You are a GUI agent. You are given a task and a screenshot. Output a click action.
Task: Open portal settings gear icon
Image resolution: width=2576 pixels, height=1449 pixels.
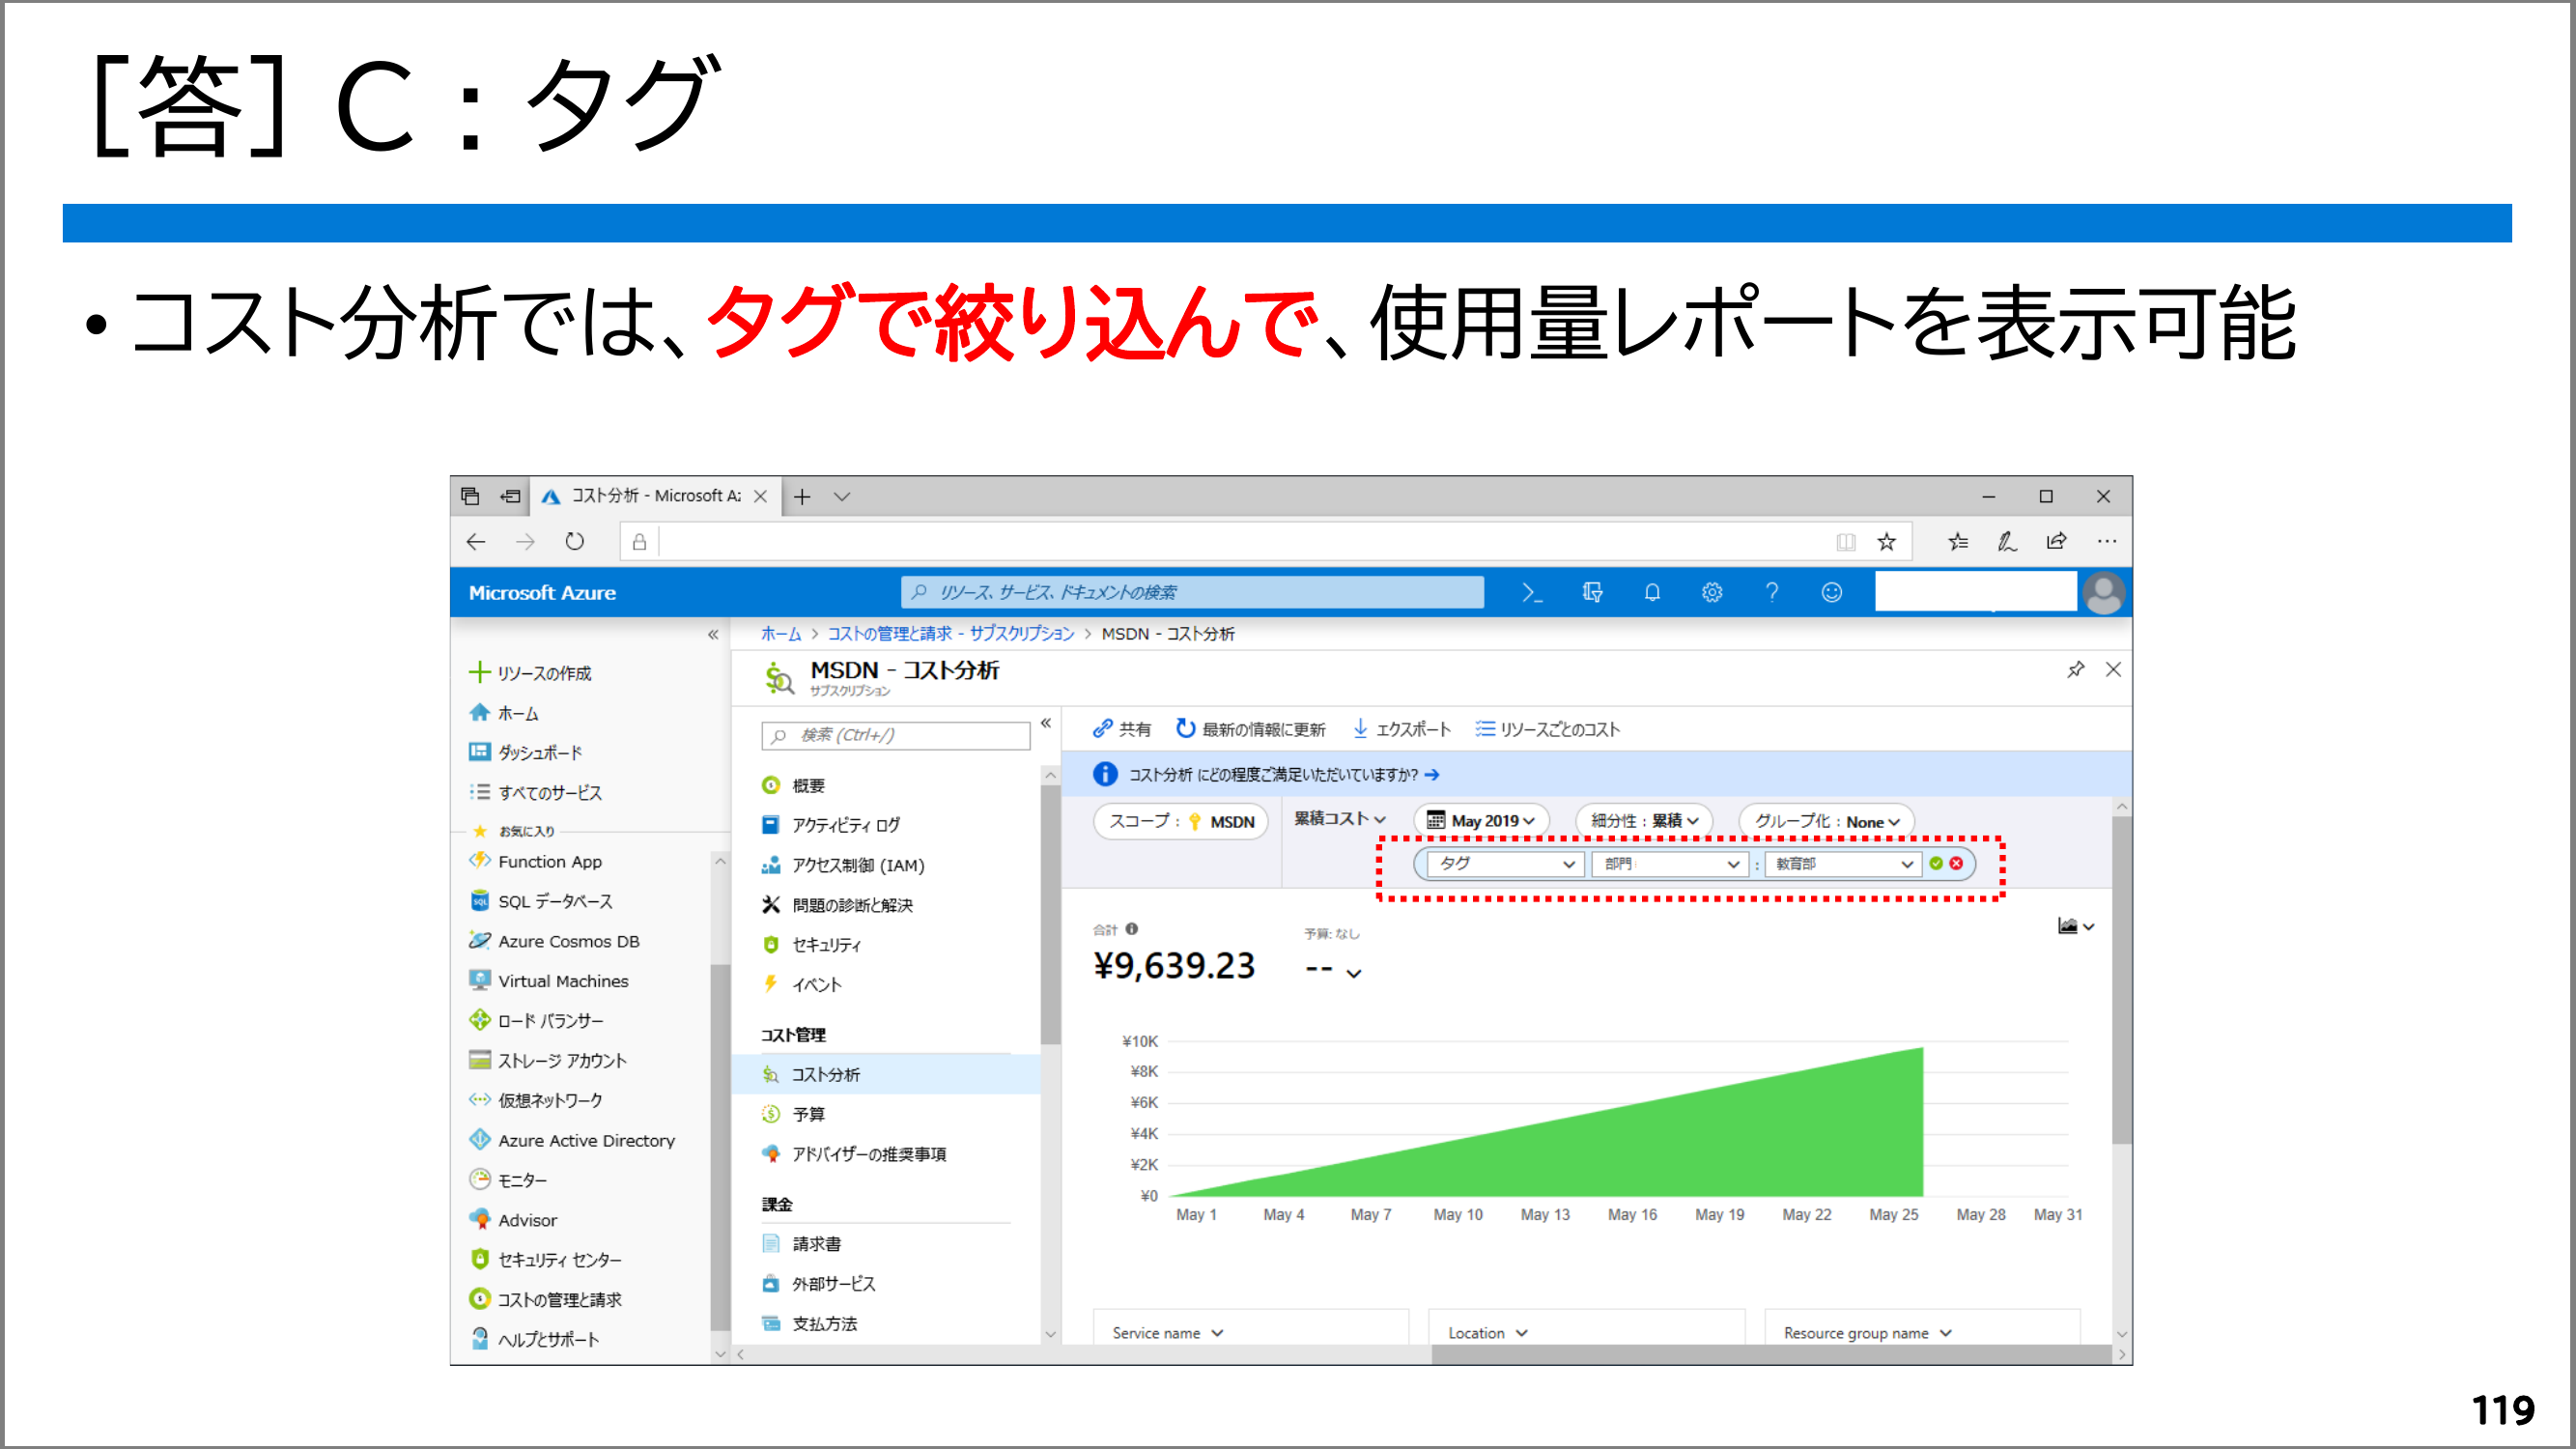click(x=1712, y=593)
